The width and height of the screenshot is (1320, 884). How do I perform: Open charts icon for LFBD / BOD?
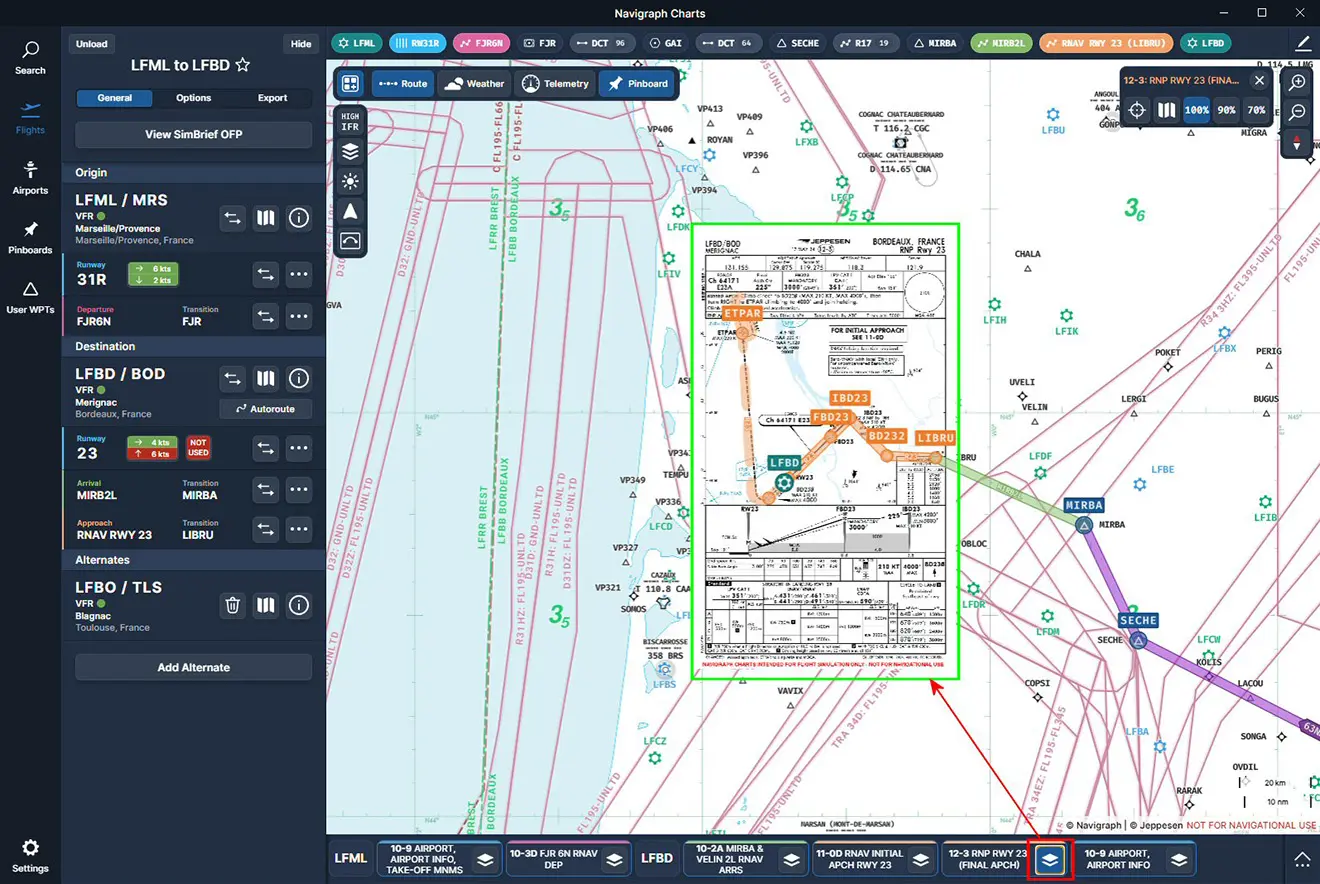(265, 379)
